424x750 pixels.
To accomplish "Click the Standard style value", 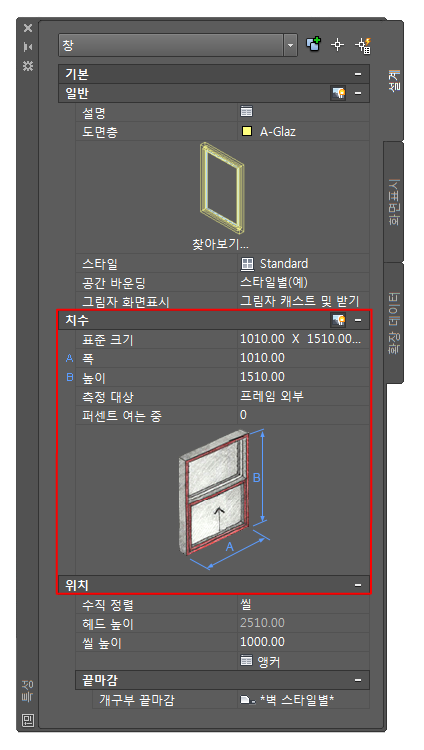I will click(284, 264).
